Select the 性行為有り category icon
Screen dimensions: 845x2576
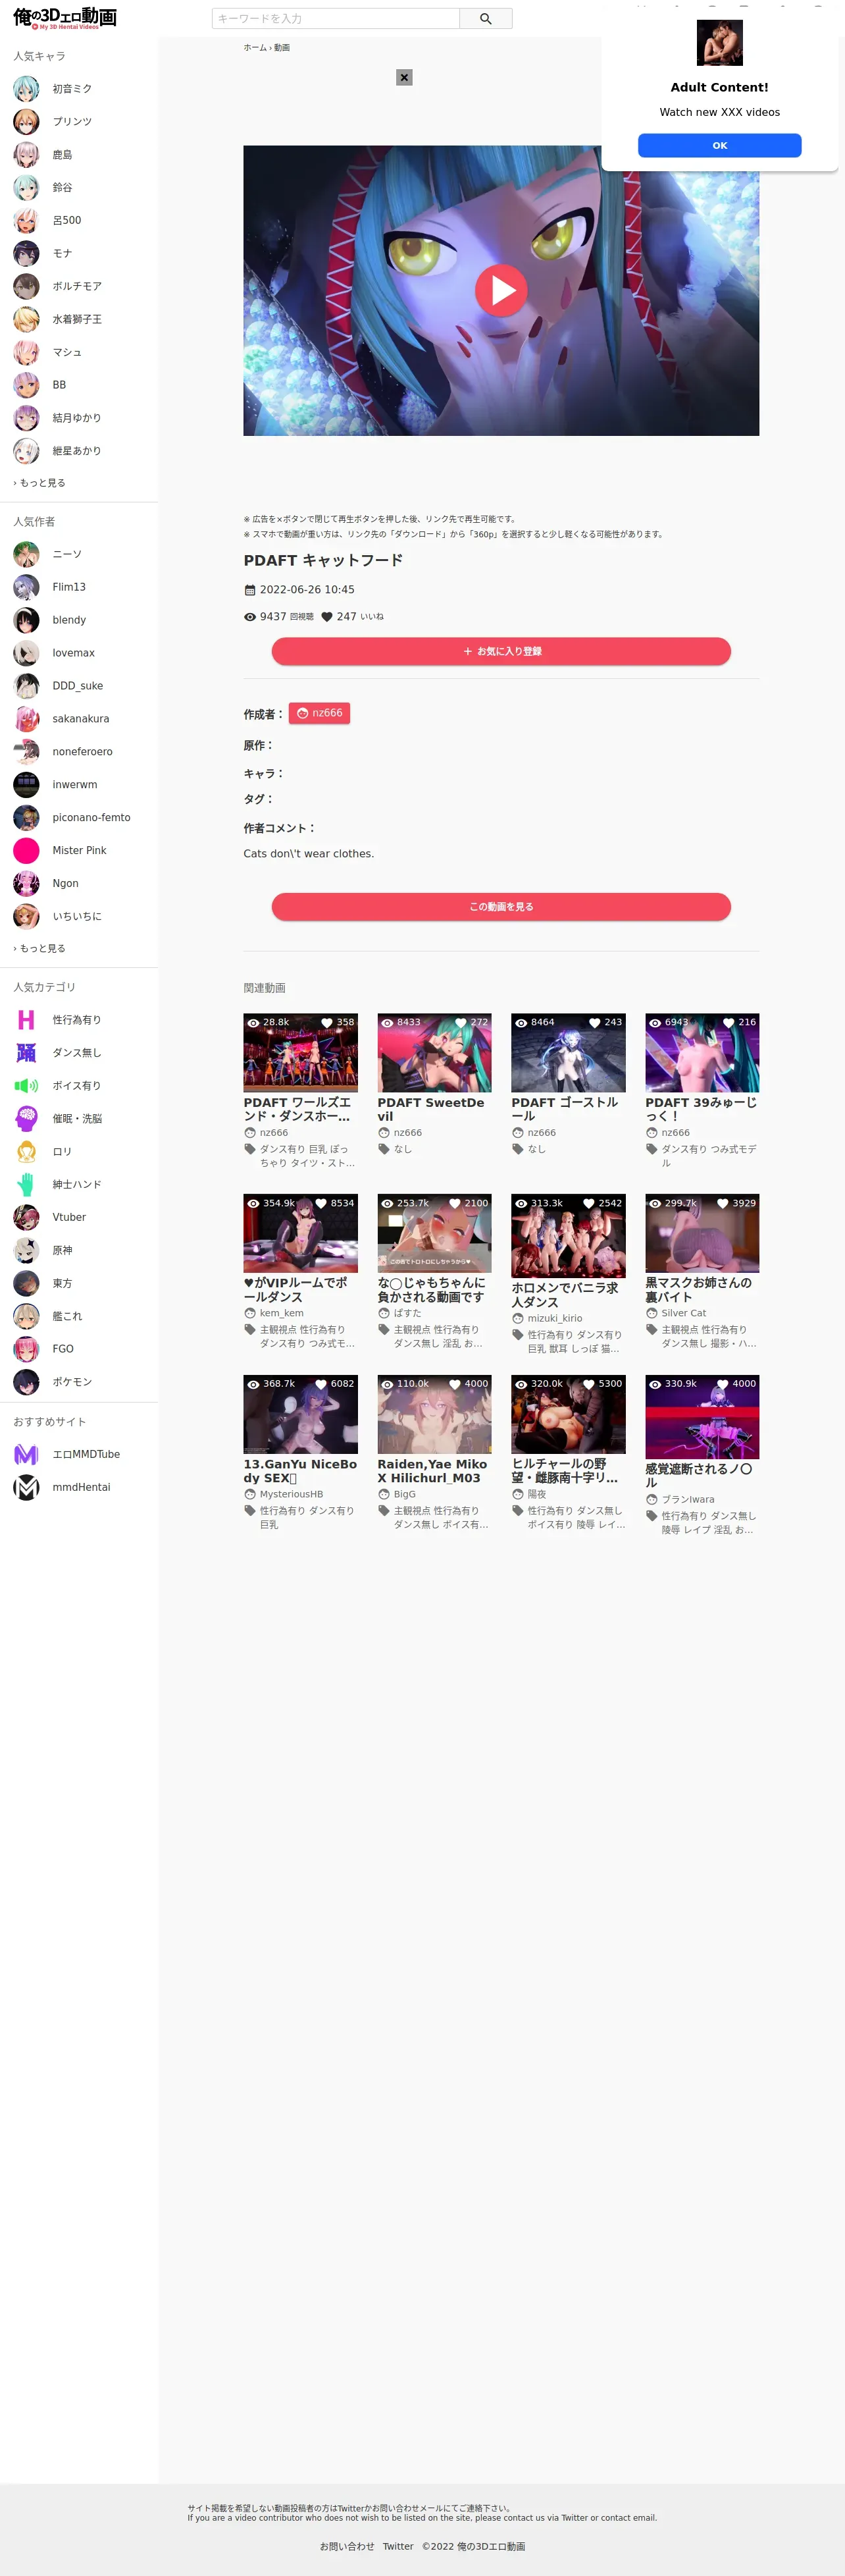click(x=26, y=1020)
